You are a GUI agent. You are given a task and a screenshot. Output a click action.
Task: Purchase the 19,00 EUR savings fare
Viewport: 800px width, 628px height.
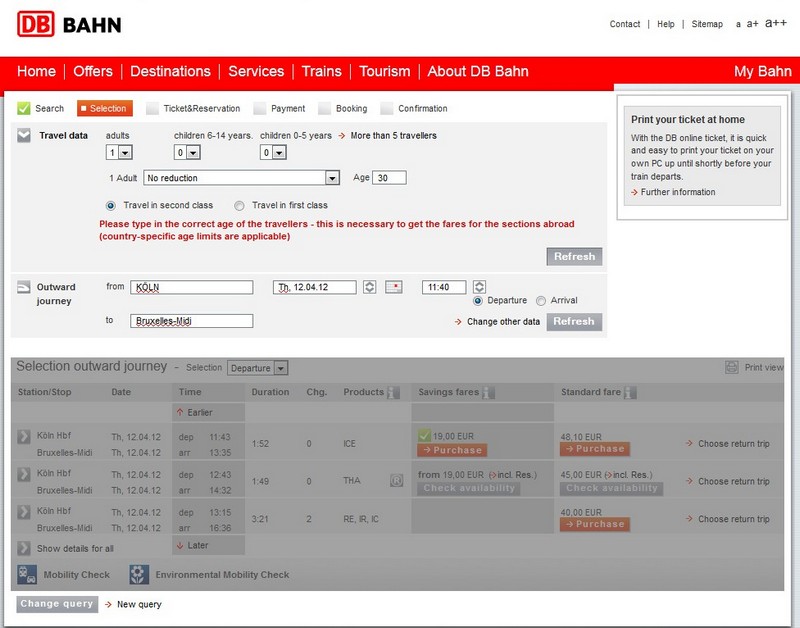coord(452,450)
